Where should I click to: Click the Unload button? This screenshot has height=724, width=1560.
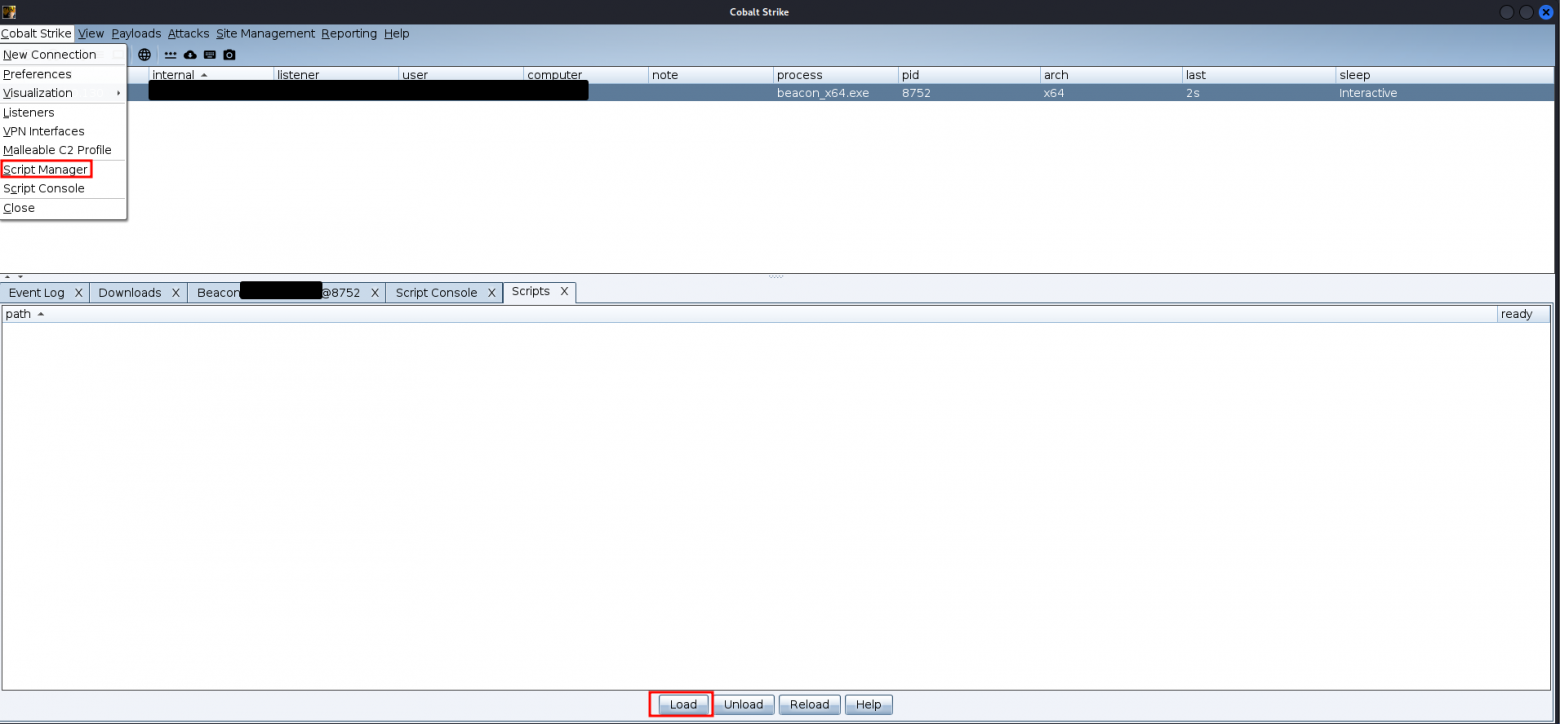coord(743,704)
